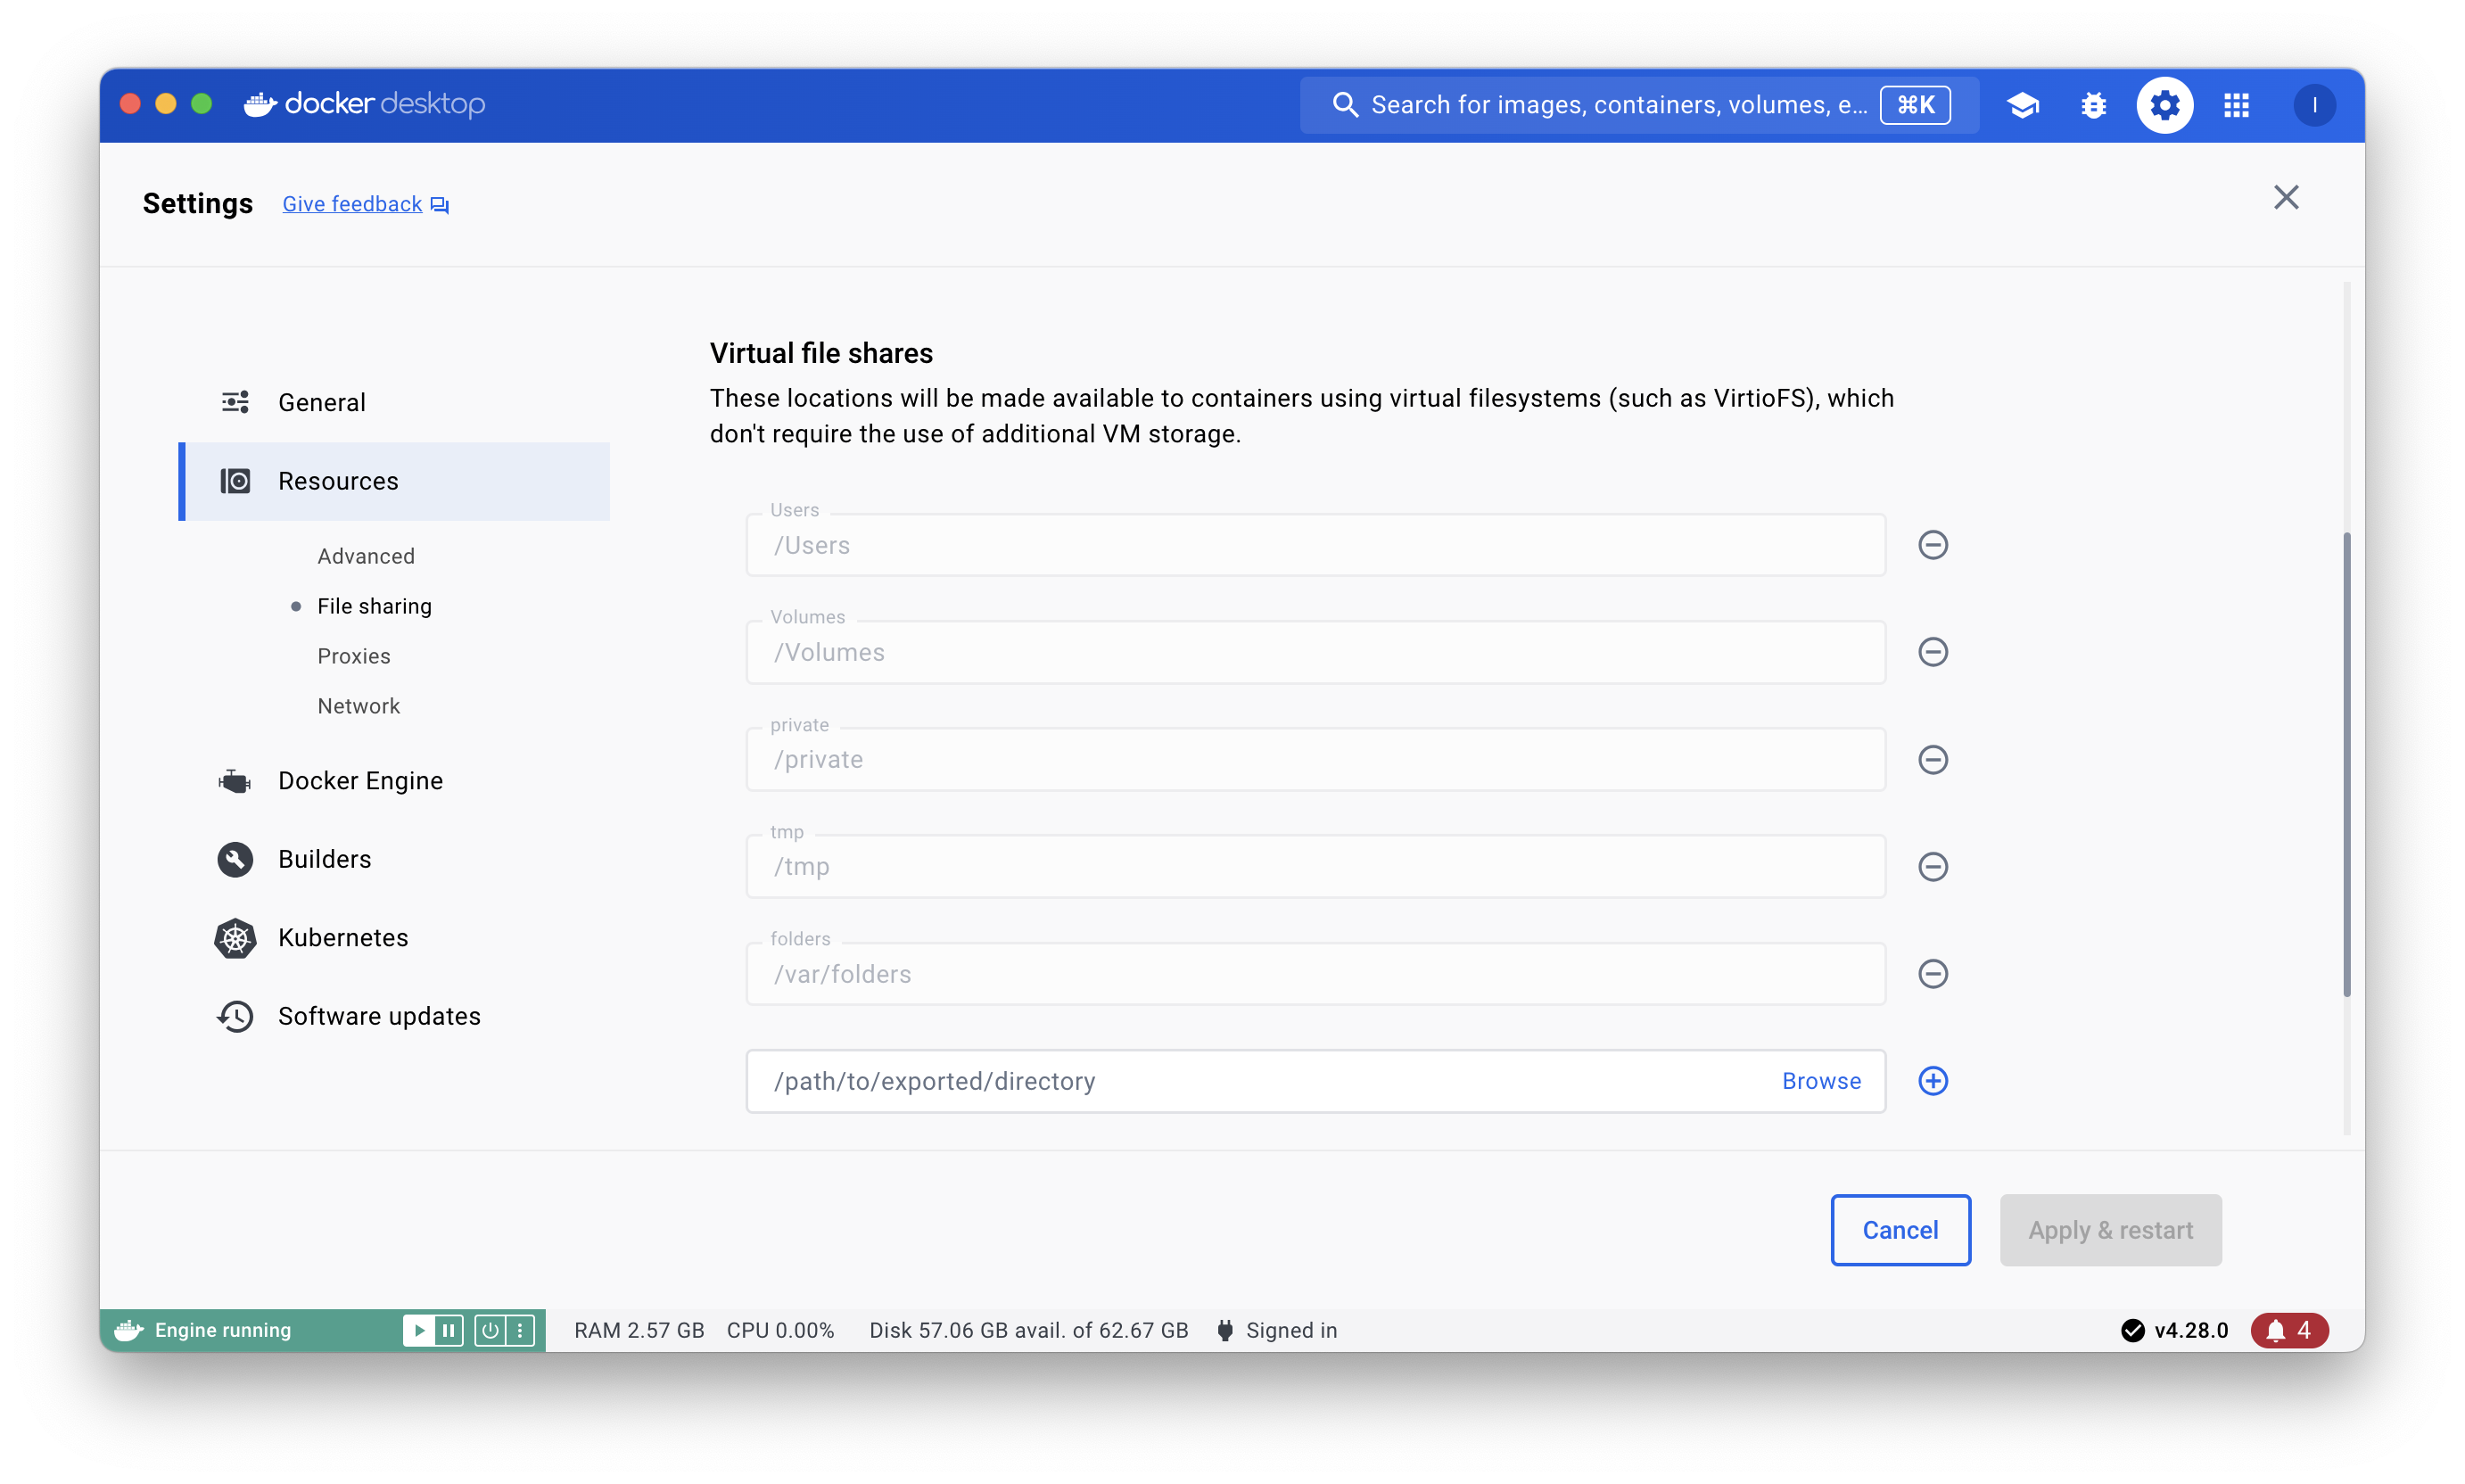
Task: Remove the /tmp file share entry
Action: [1932, 867]
